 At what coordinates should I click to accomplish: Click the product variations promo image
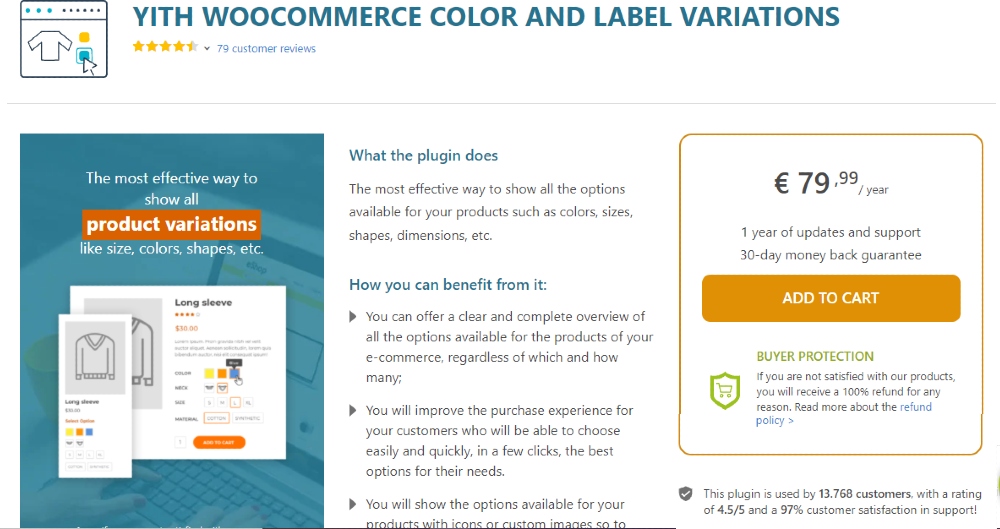172,331
